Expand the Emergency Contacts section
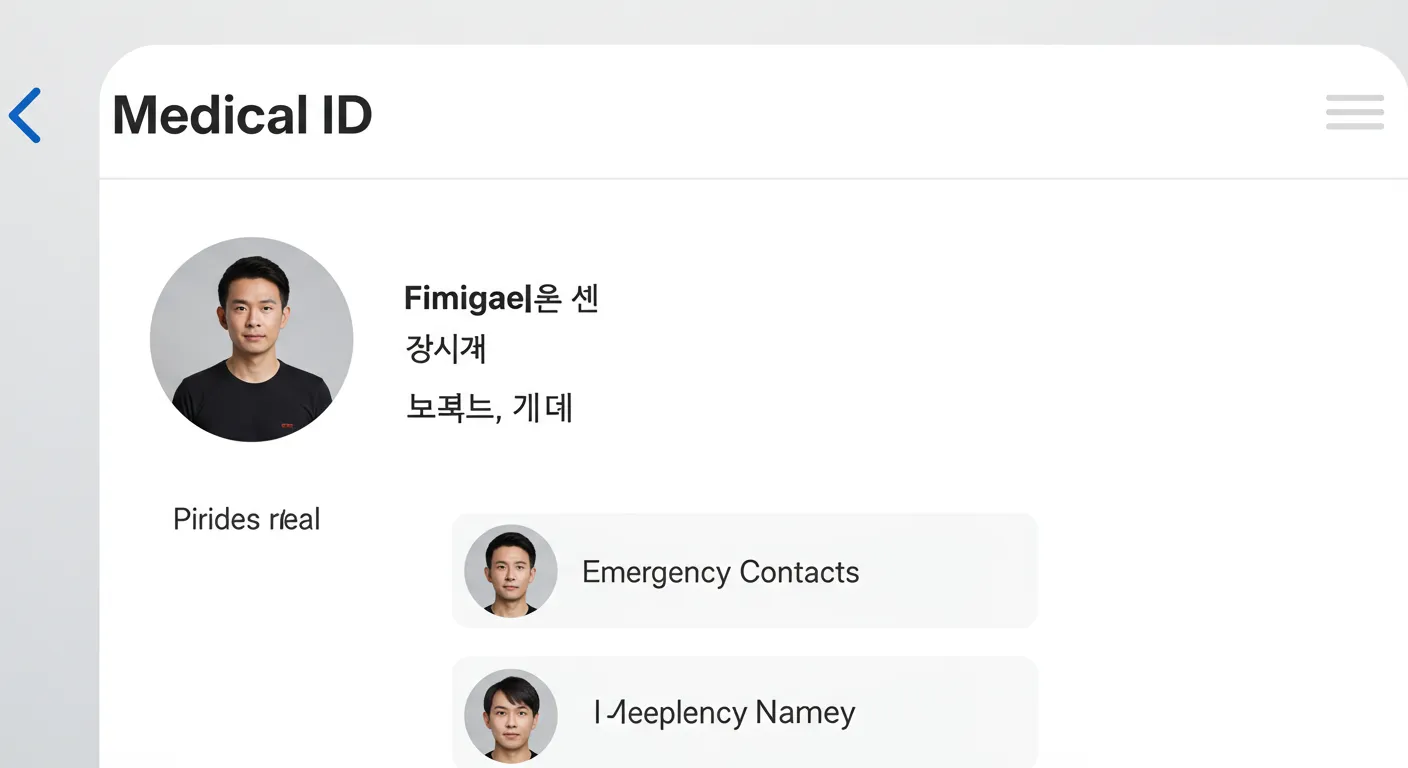 (745, 571)
